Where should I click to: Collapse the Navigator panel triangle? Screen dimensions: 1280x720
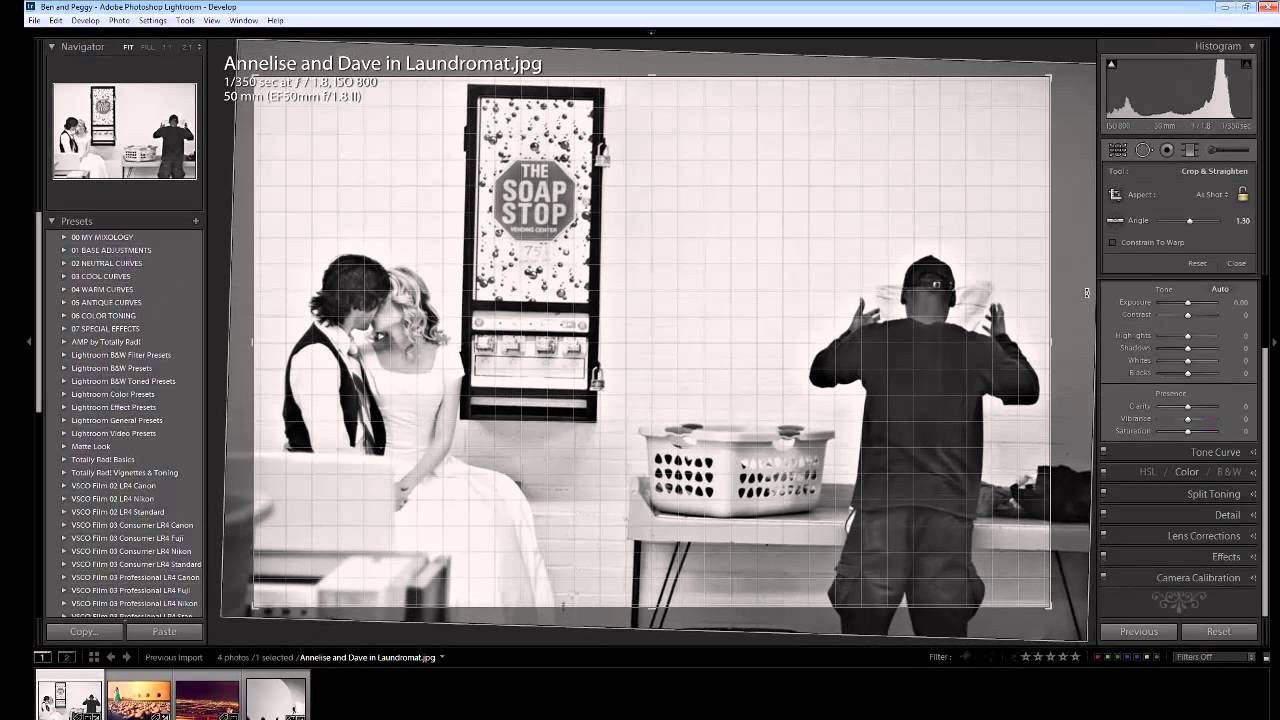(x=52, y=46)
